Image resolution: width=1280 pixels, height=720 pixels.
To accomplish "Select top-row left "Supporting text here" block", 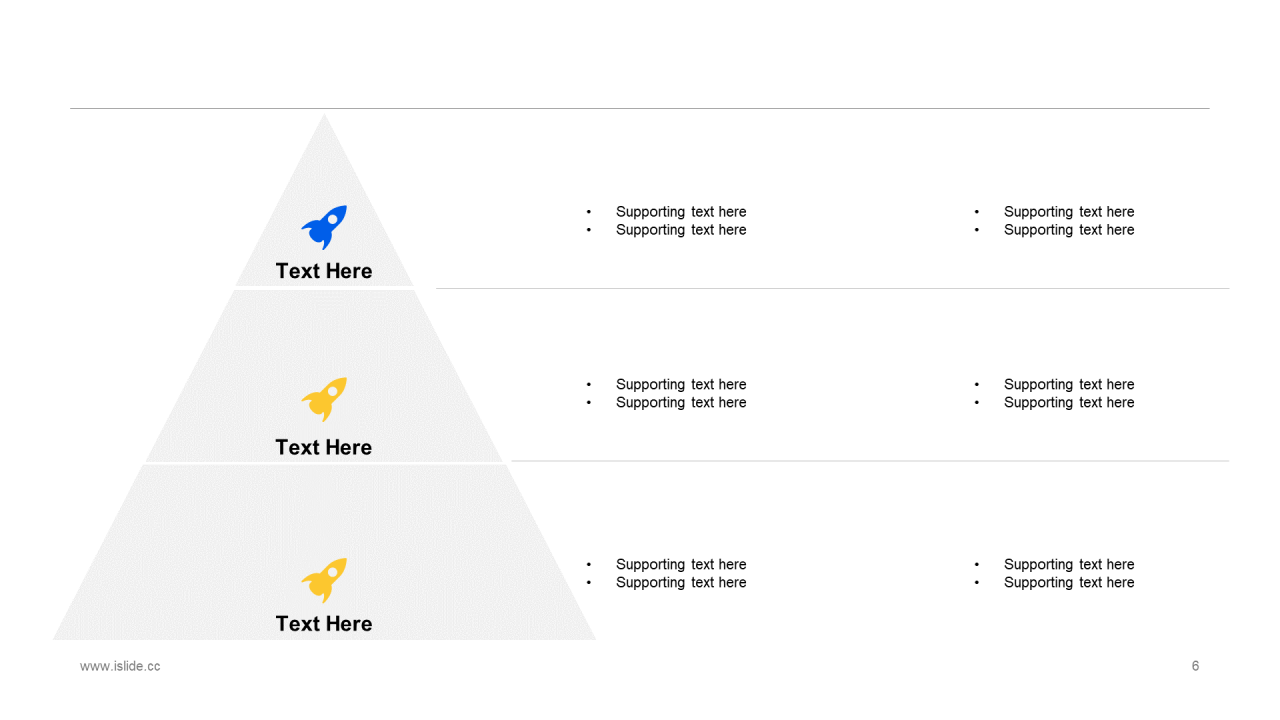I will [x=666, y=221].
